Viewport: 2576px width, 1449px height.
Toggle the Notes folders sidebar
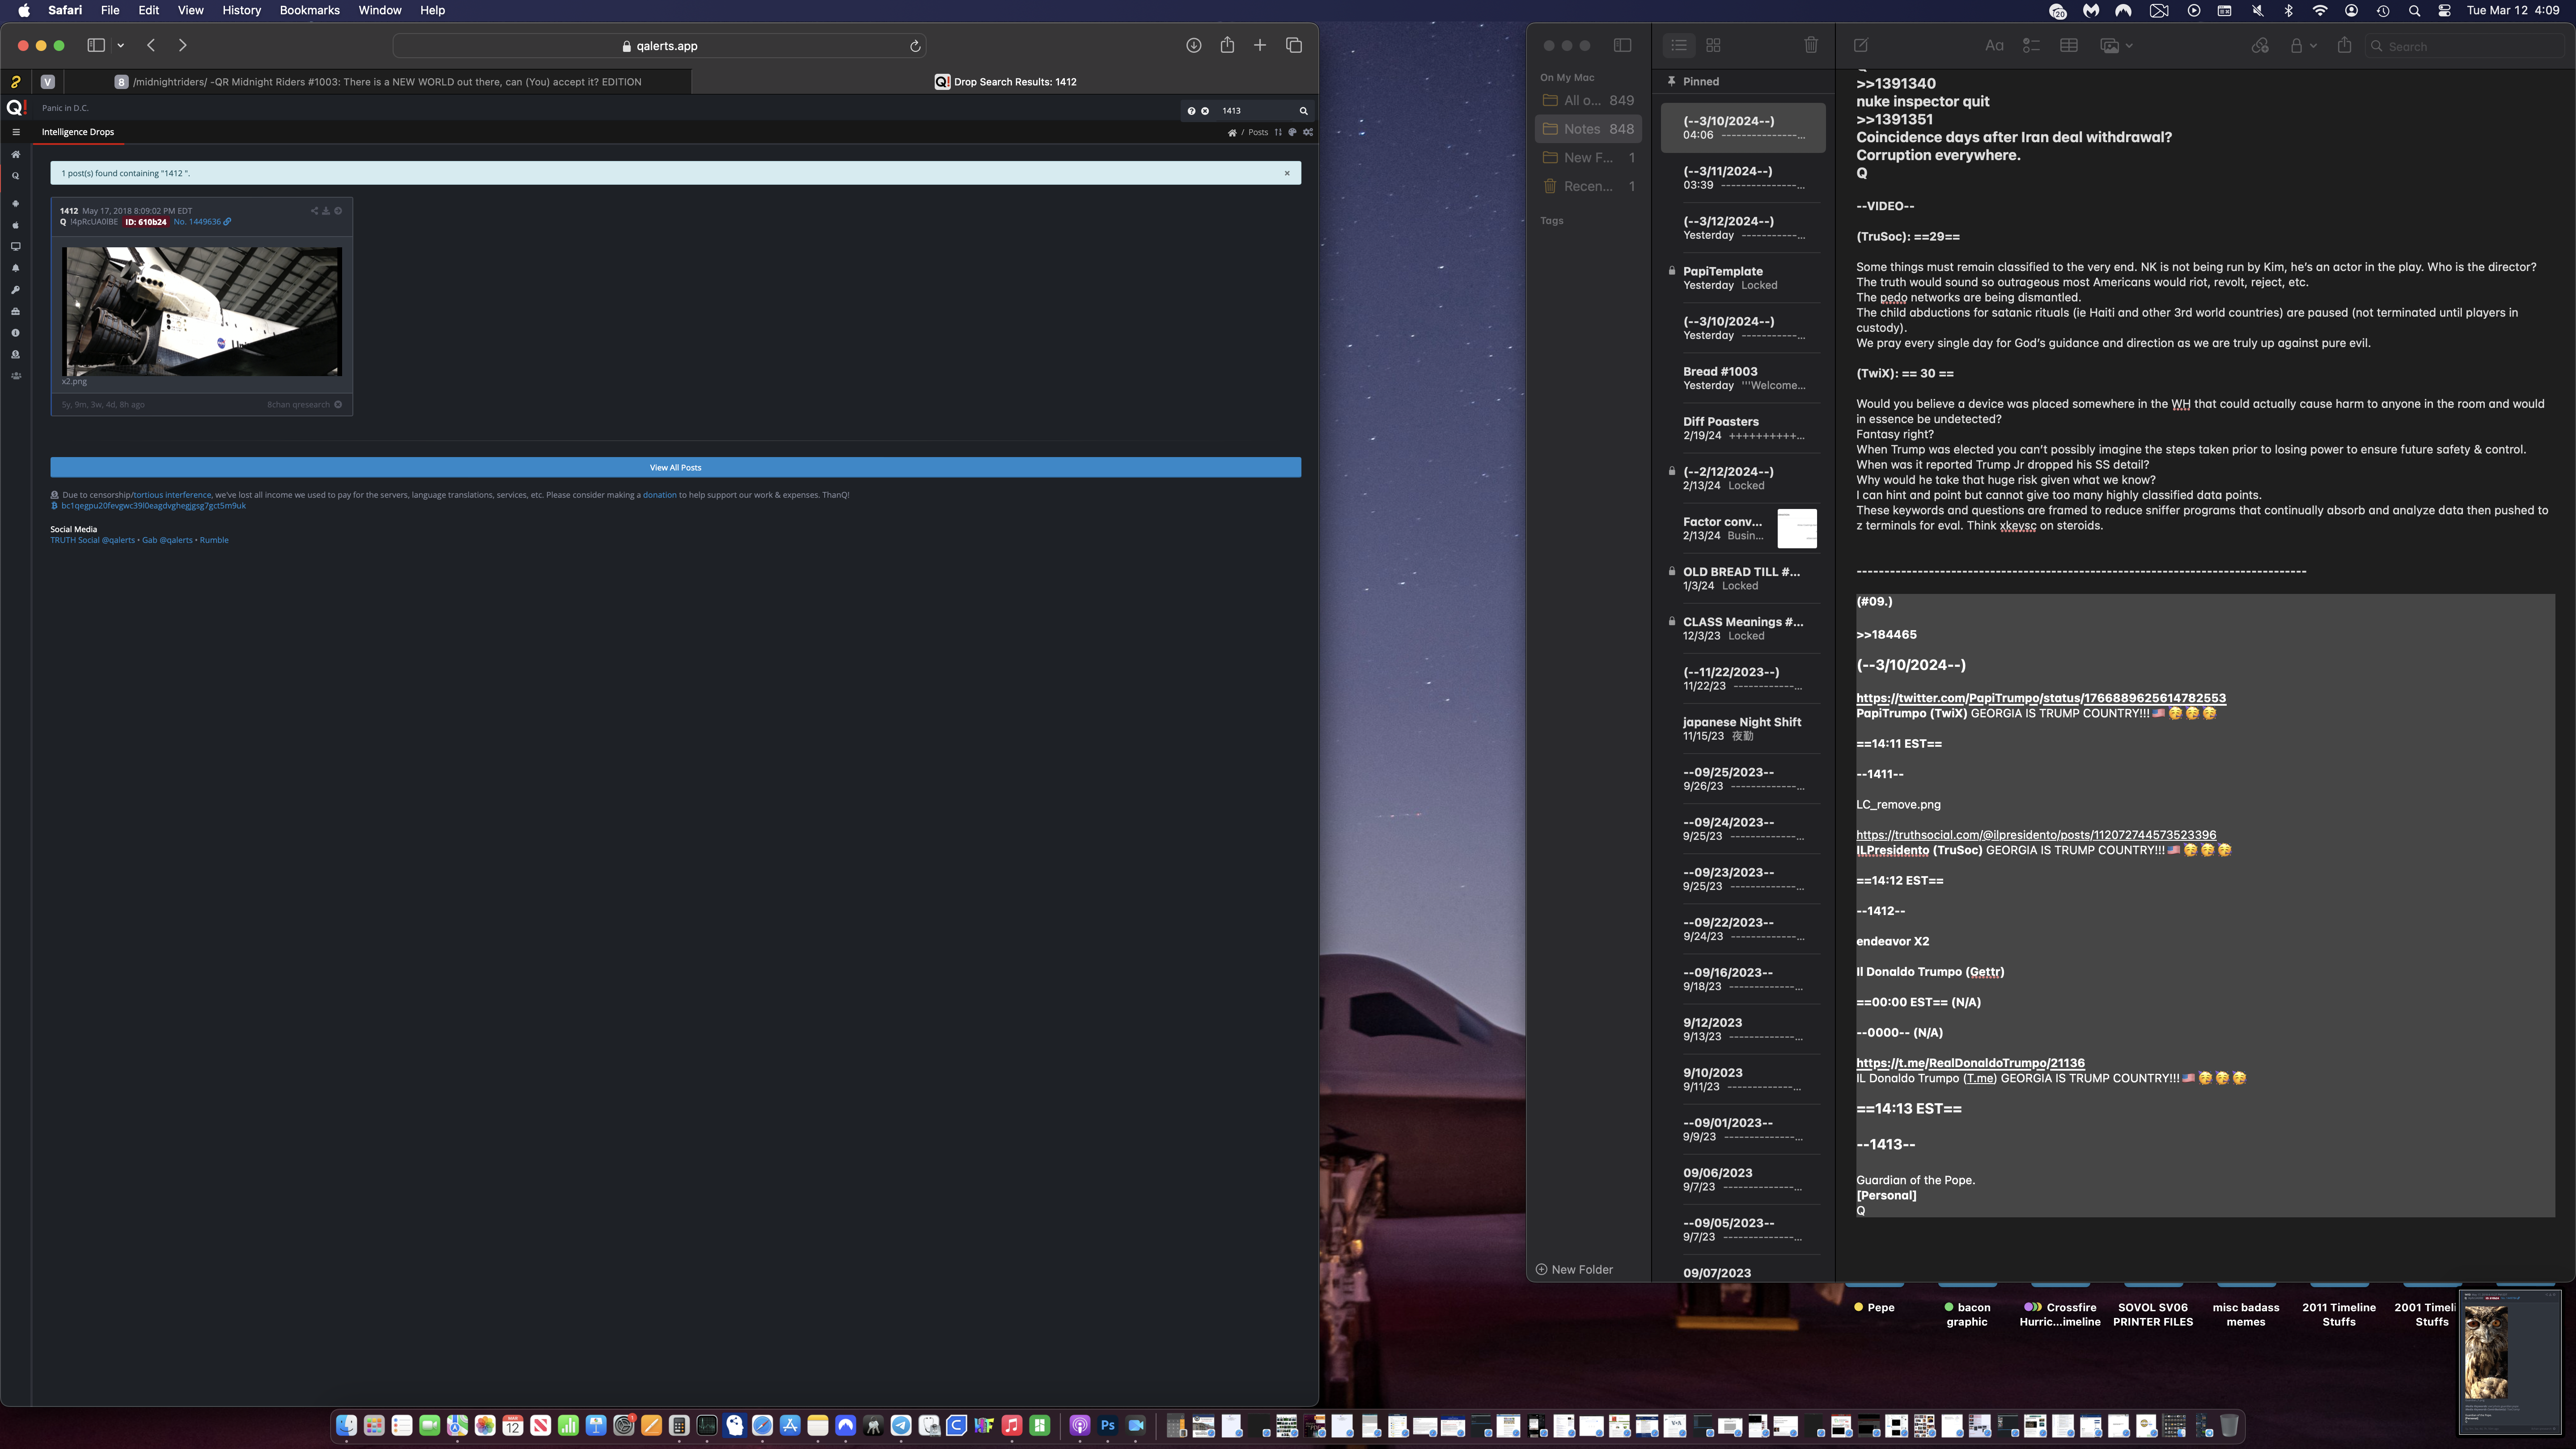(x=1622, y=45)
